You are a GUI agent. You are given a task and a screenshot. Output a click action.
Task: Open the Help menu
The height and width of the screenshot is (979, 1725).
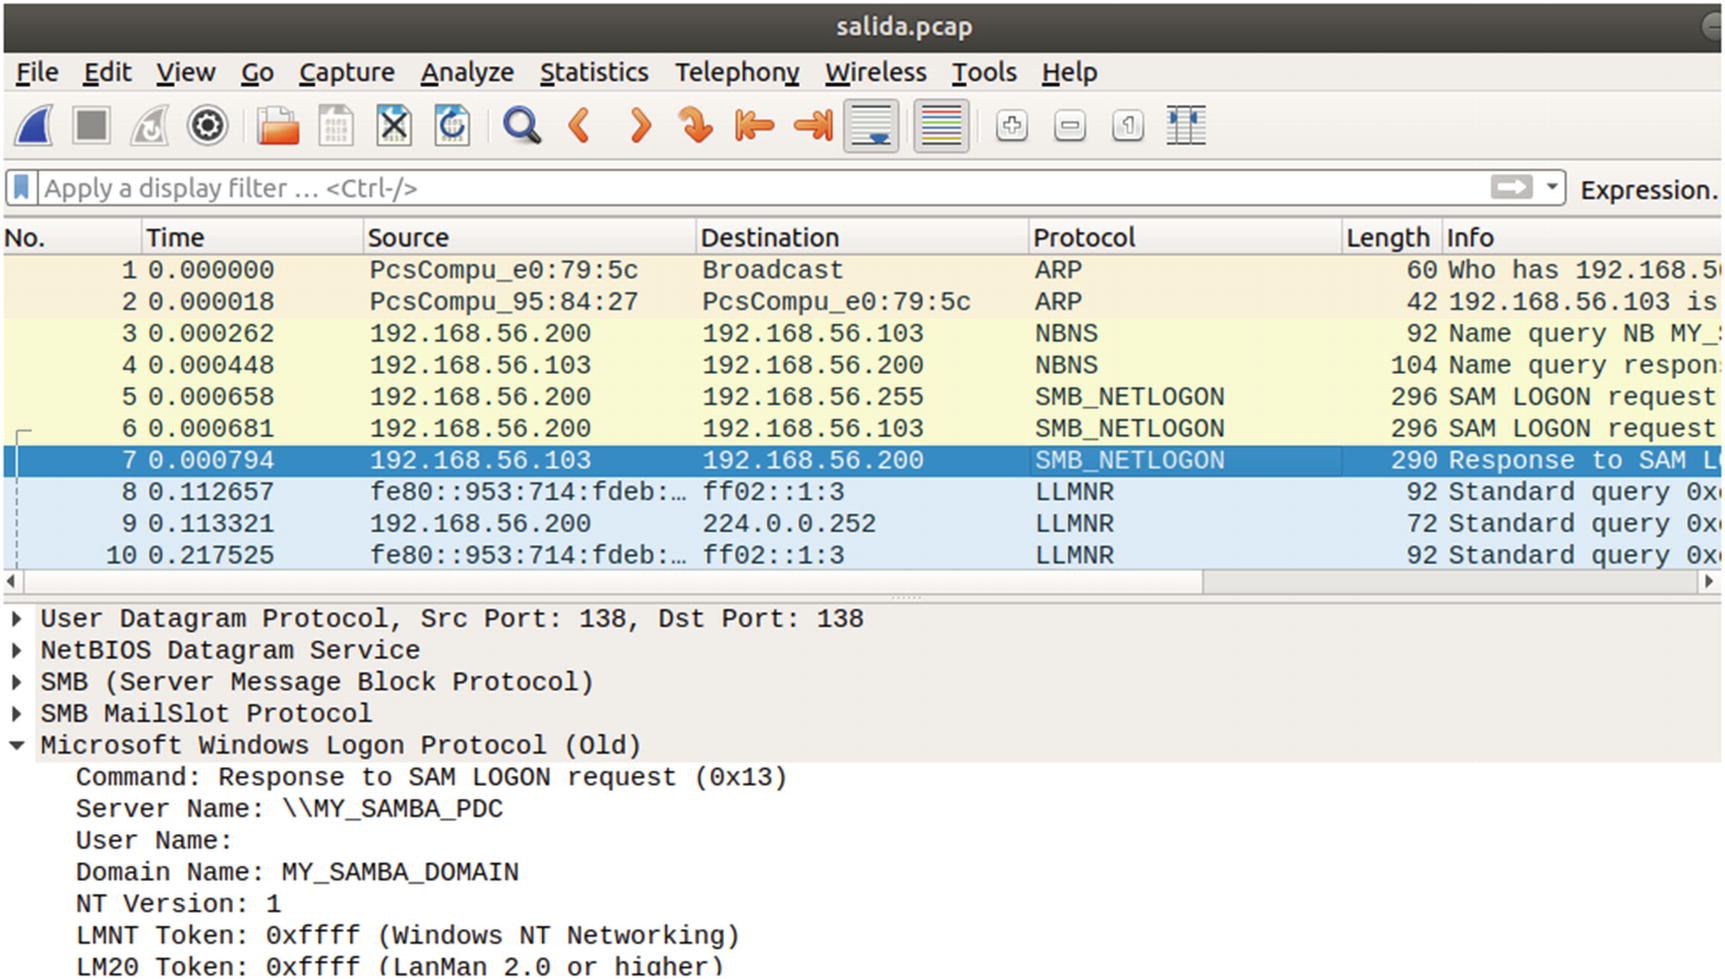tap(1069, 72)
